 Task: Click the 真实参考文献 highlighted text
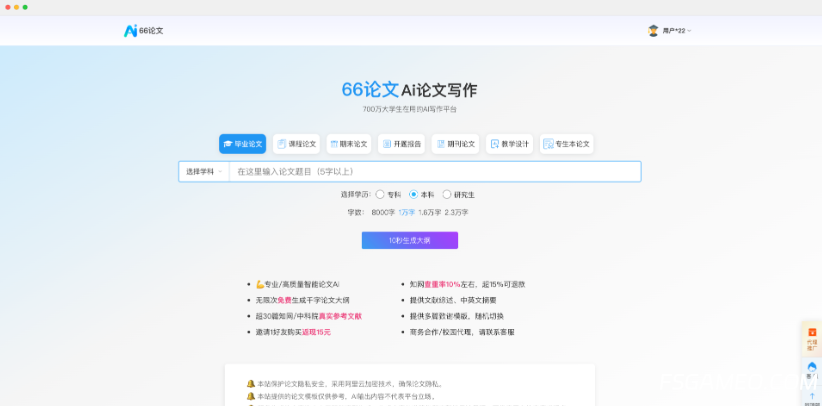click(340, 316)
